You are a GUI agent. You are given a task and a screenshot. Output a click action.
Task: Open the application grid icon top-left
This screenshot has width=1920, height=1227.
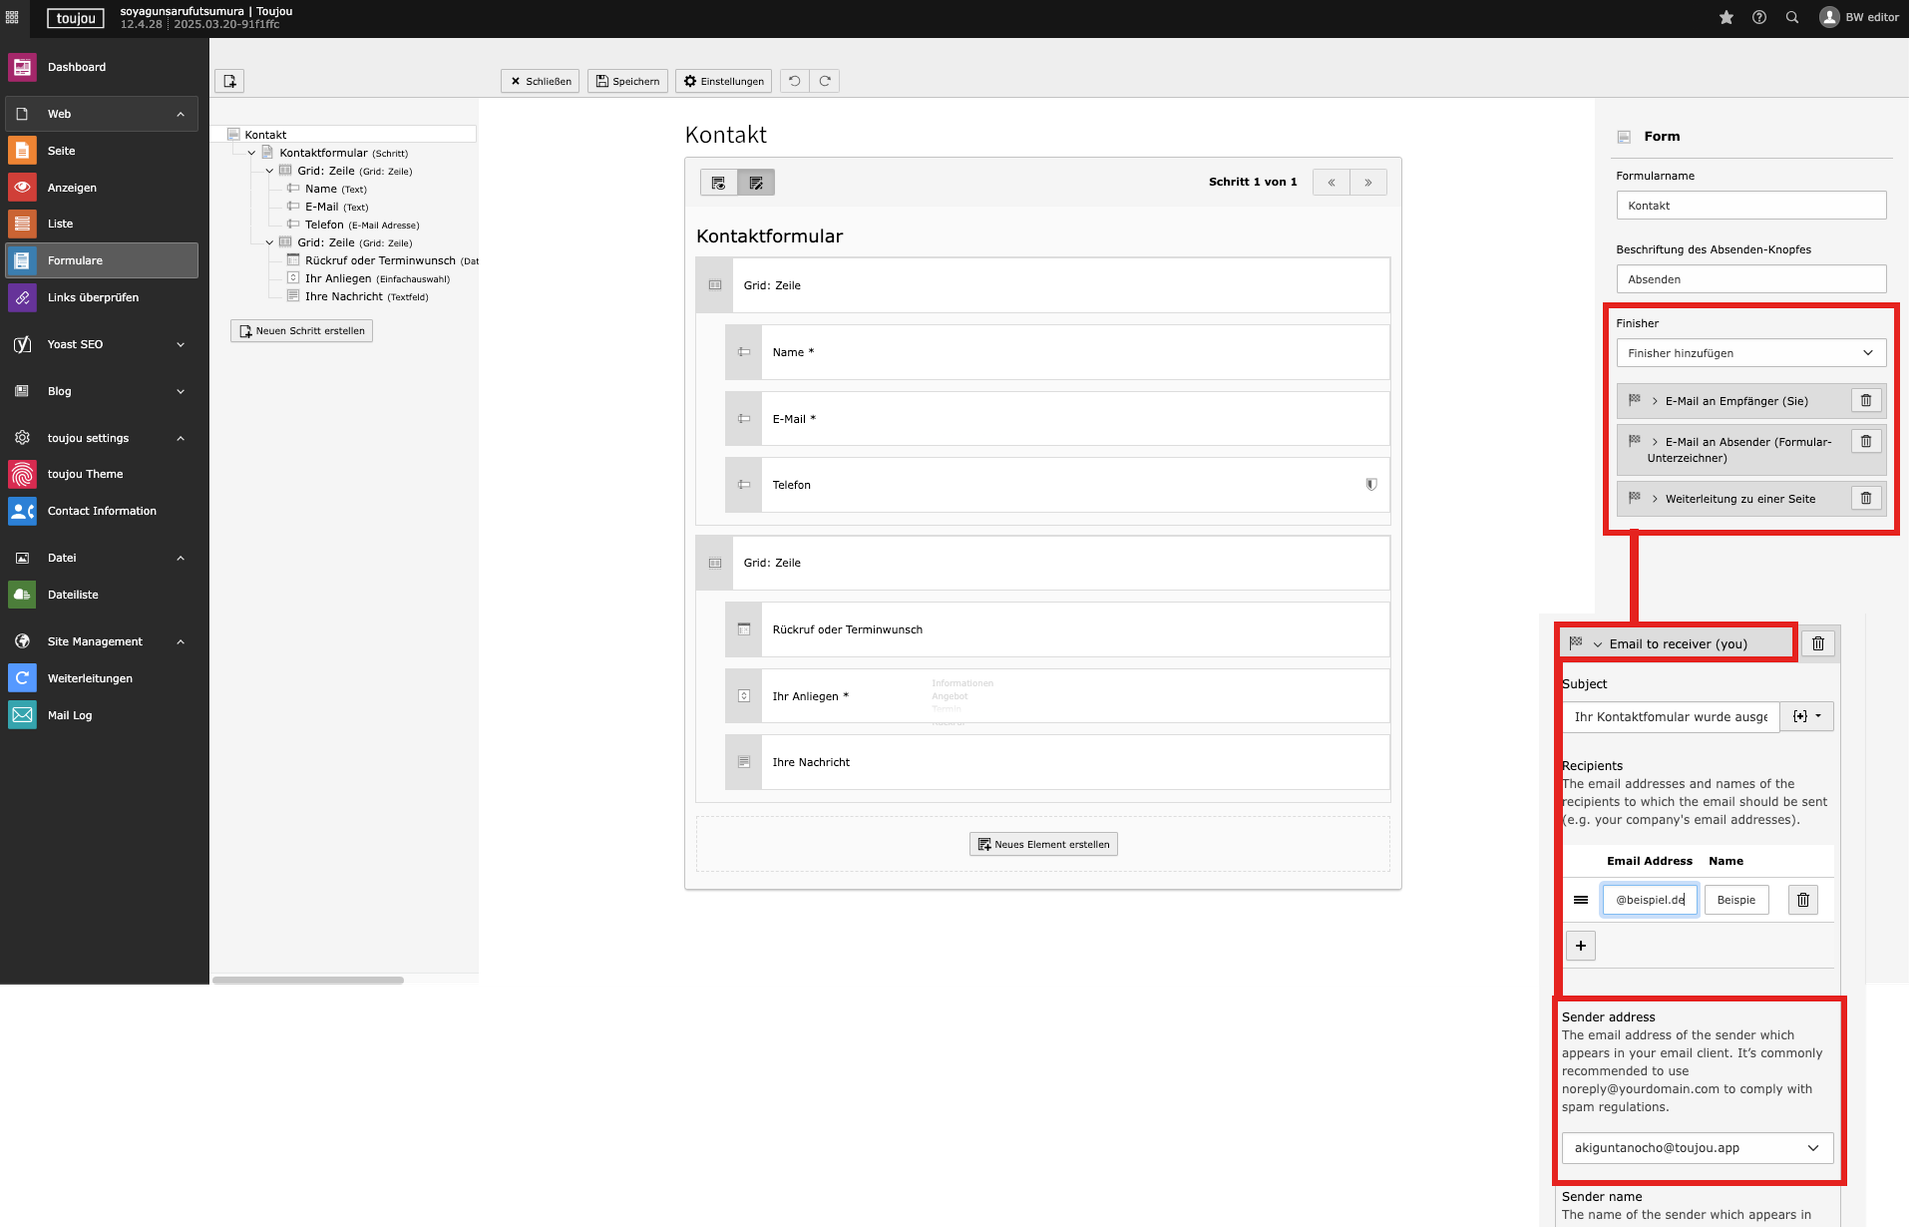pos(12,17)
